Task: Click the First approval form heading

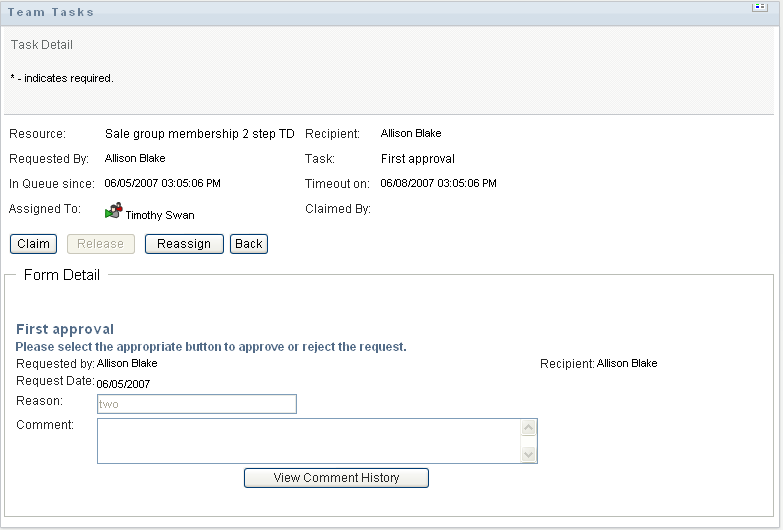Action: pyautogui.click(x=65, y=329)
